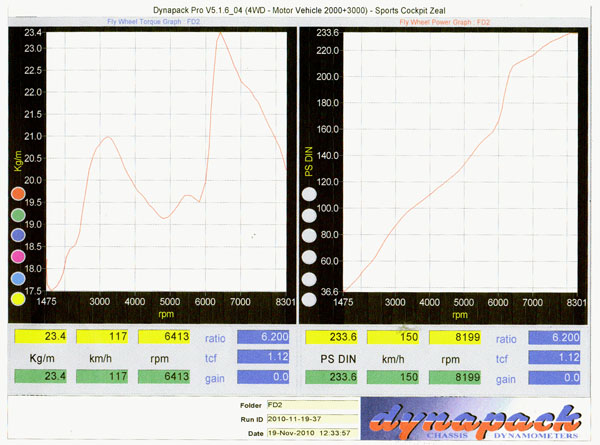Screen dimensions: 600x445
Task: Click green power value 233.6 field
Action: click(331, 377)
